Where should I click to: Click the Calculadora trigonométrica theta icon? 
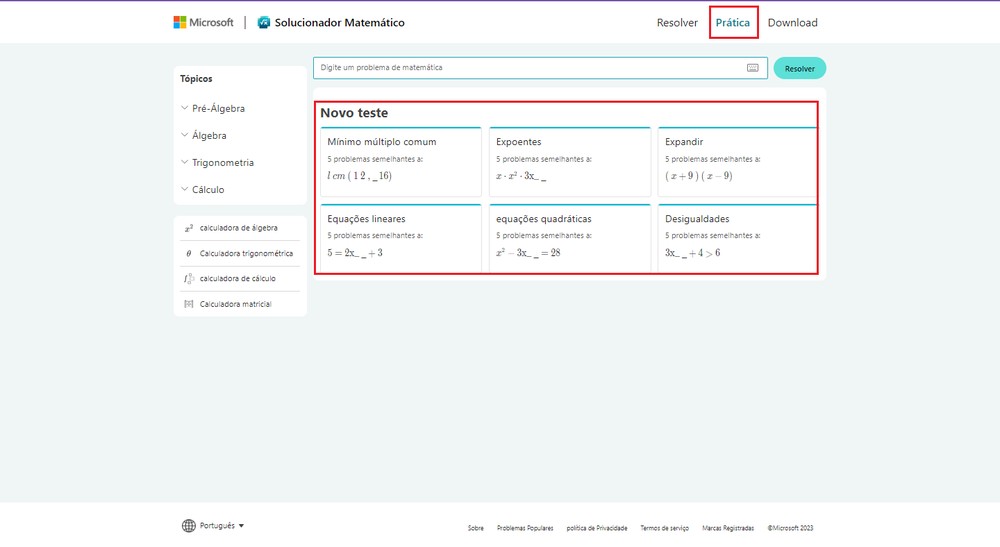coord(188,254)
